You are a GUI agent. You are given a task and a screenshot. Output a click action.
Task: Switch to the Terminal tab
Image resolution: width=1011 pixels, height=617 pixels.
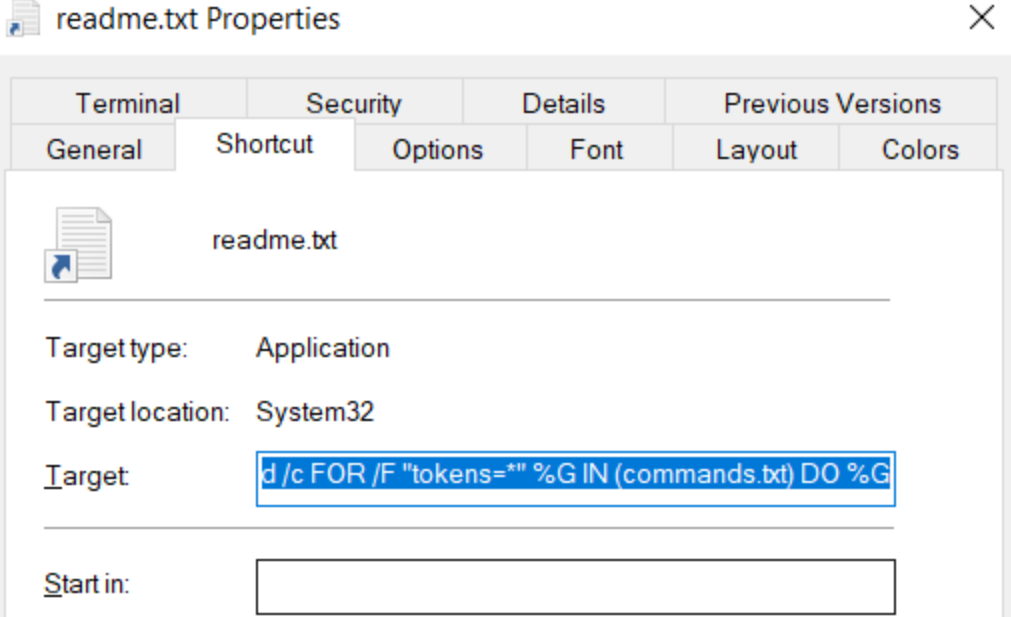(127, 103)
